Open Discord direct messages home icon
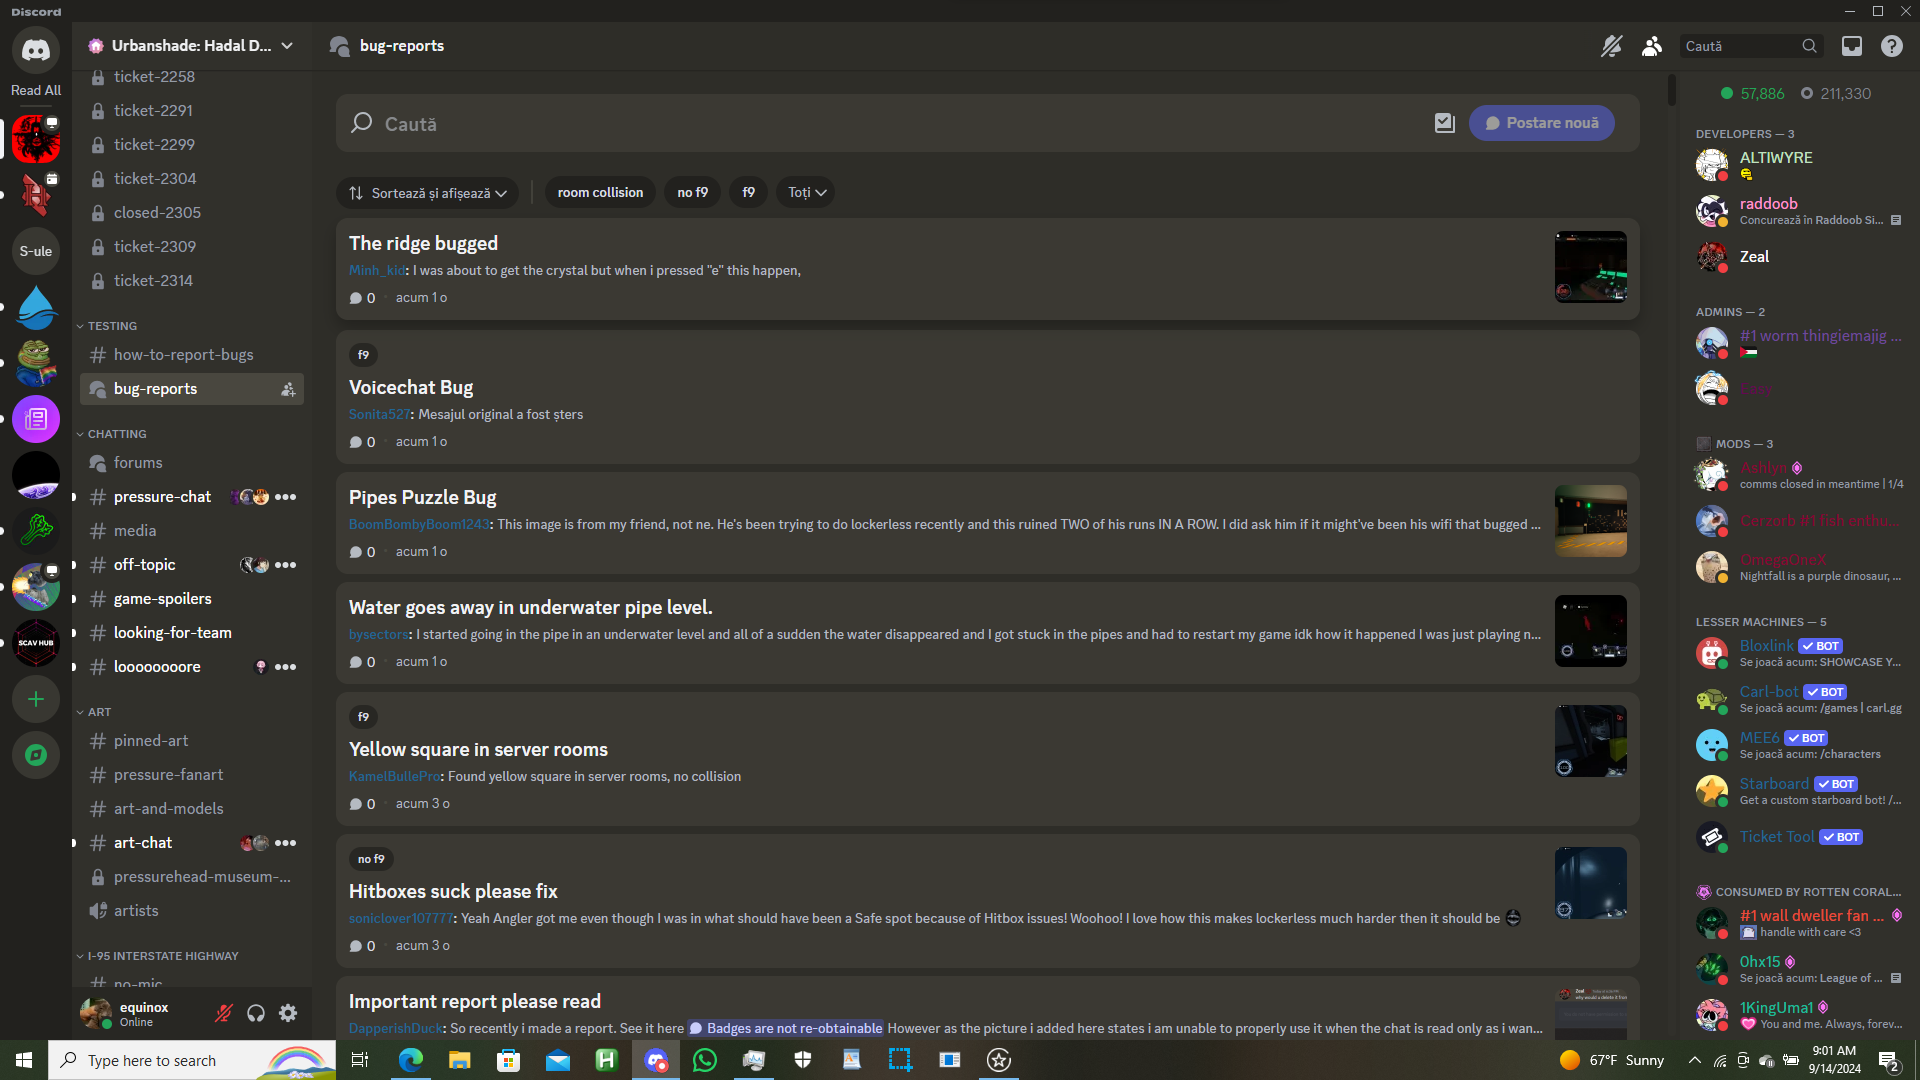The height and width of the screenshot is (1080, 1920). [x=36, y=49]
